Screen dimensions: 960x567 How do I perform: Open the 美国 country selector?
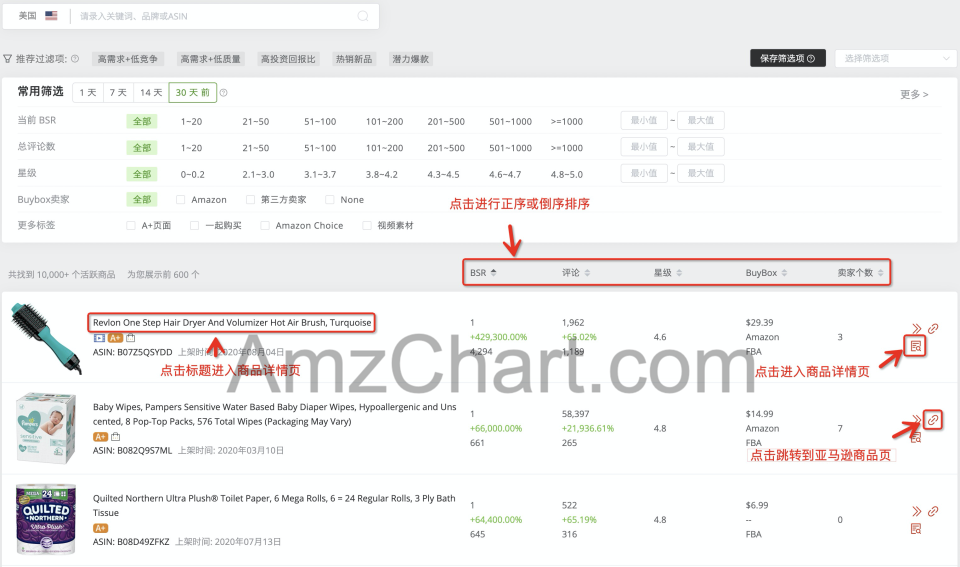pos(37,16)
